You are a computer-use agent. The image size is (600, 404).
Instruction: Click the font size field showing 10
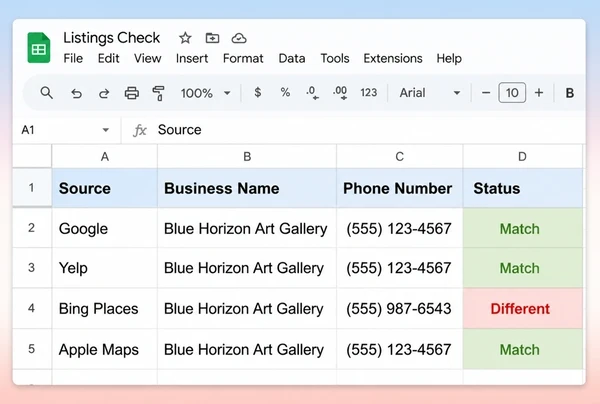point(512,93)
